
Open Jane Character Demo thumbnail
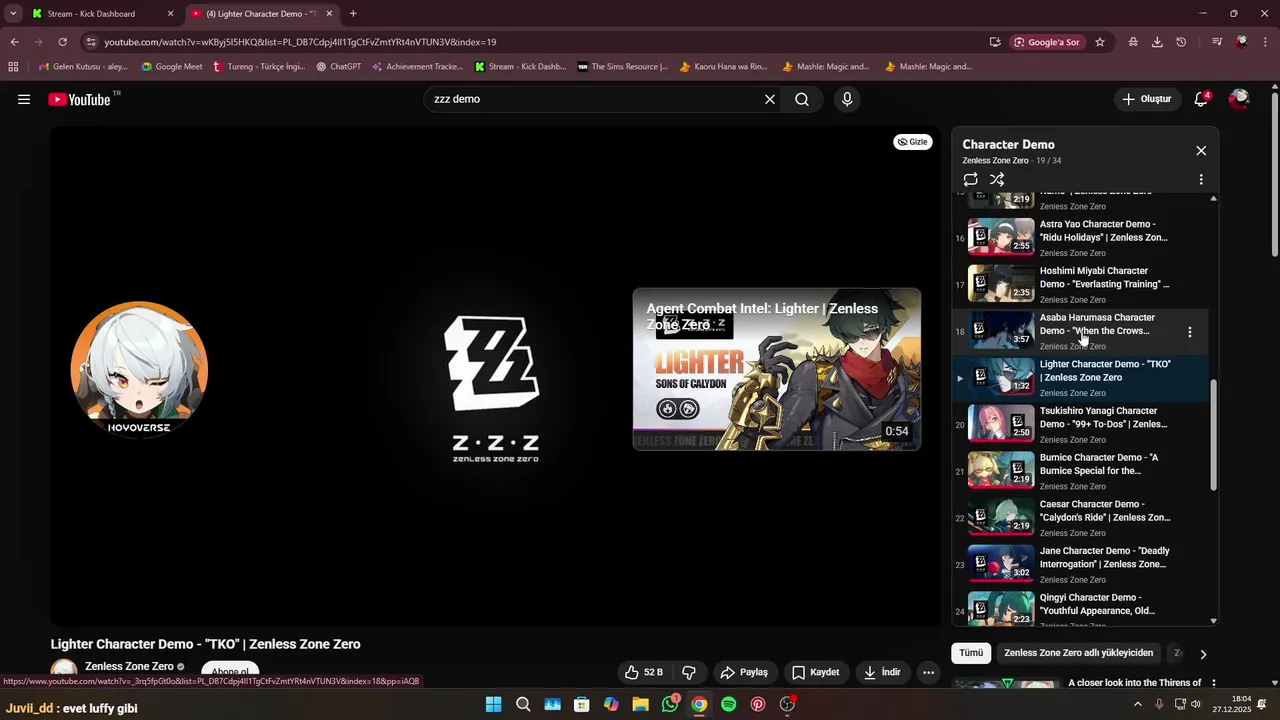(1001, 564)
